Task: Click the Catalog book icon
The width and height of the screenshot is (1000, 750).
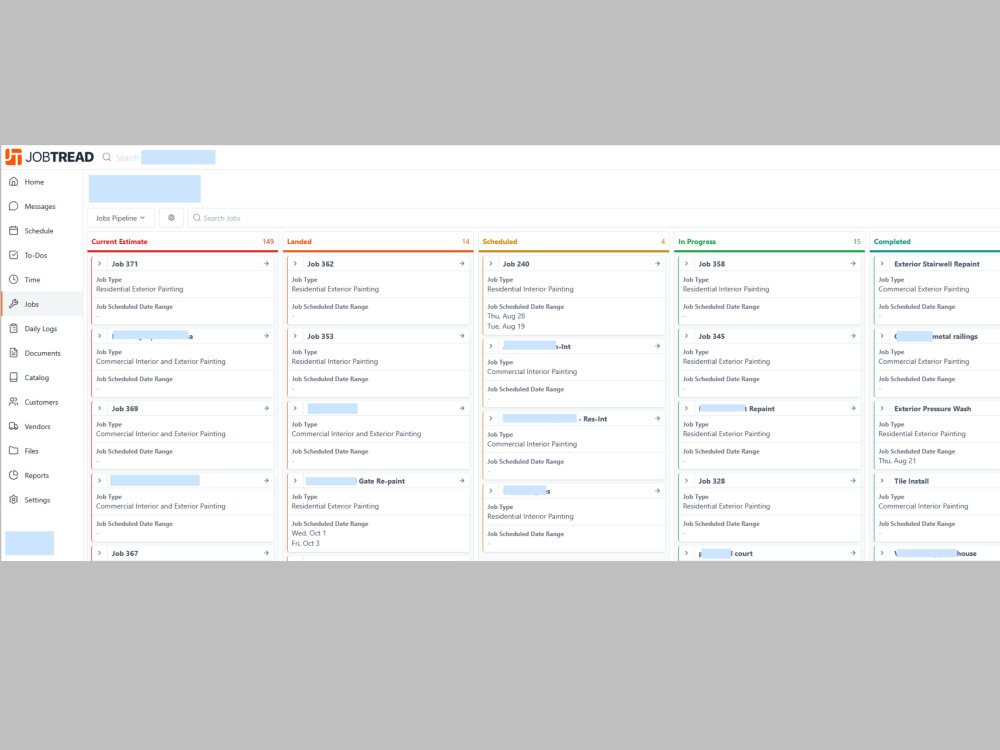Action: coord(13,378)
